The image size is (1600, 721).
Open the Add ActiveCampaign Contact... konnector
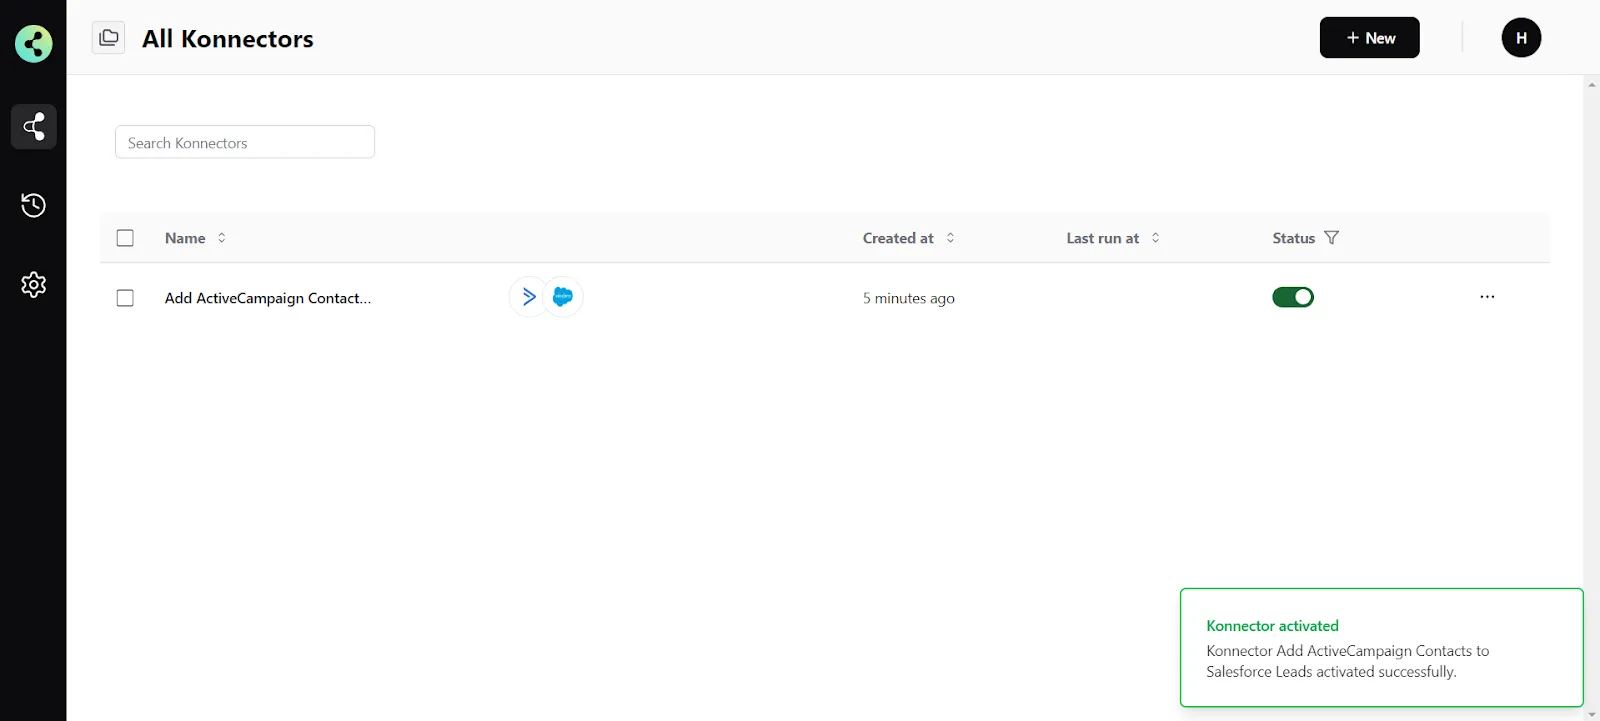[268, 298]
